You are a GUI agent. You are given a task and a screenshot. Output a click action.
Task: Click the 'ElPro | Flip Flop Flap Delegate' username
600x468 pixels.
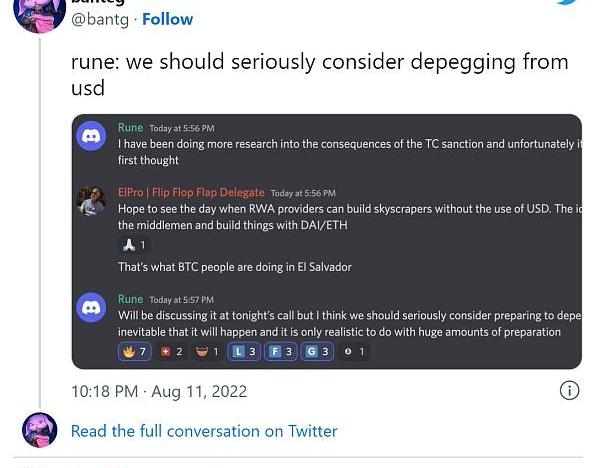(191, 192)
